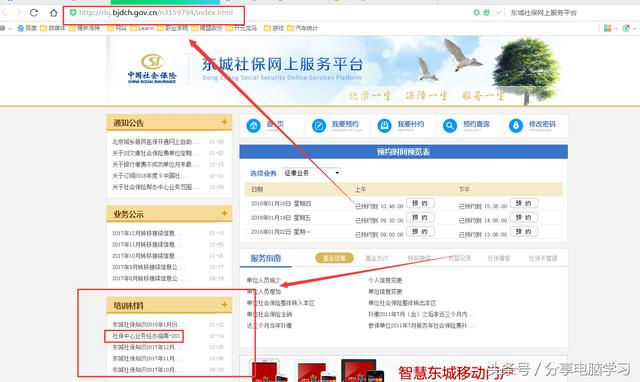The image size is (640, 382).
Task: Click the green circular browser icon near search box
Action: [476, 13]
